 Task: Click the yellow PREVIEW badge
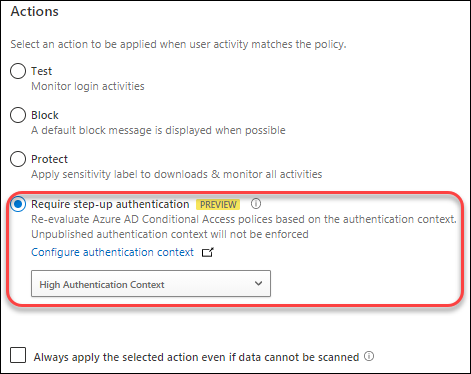point(218,204)
